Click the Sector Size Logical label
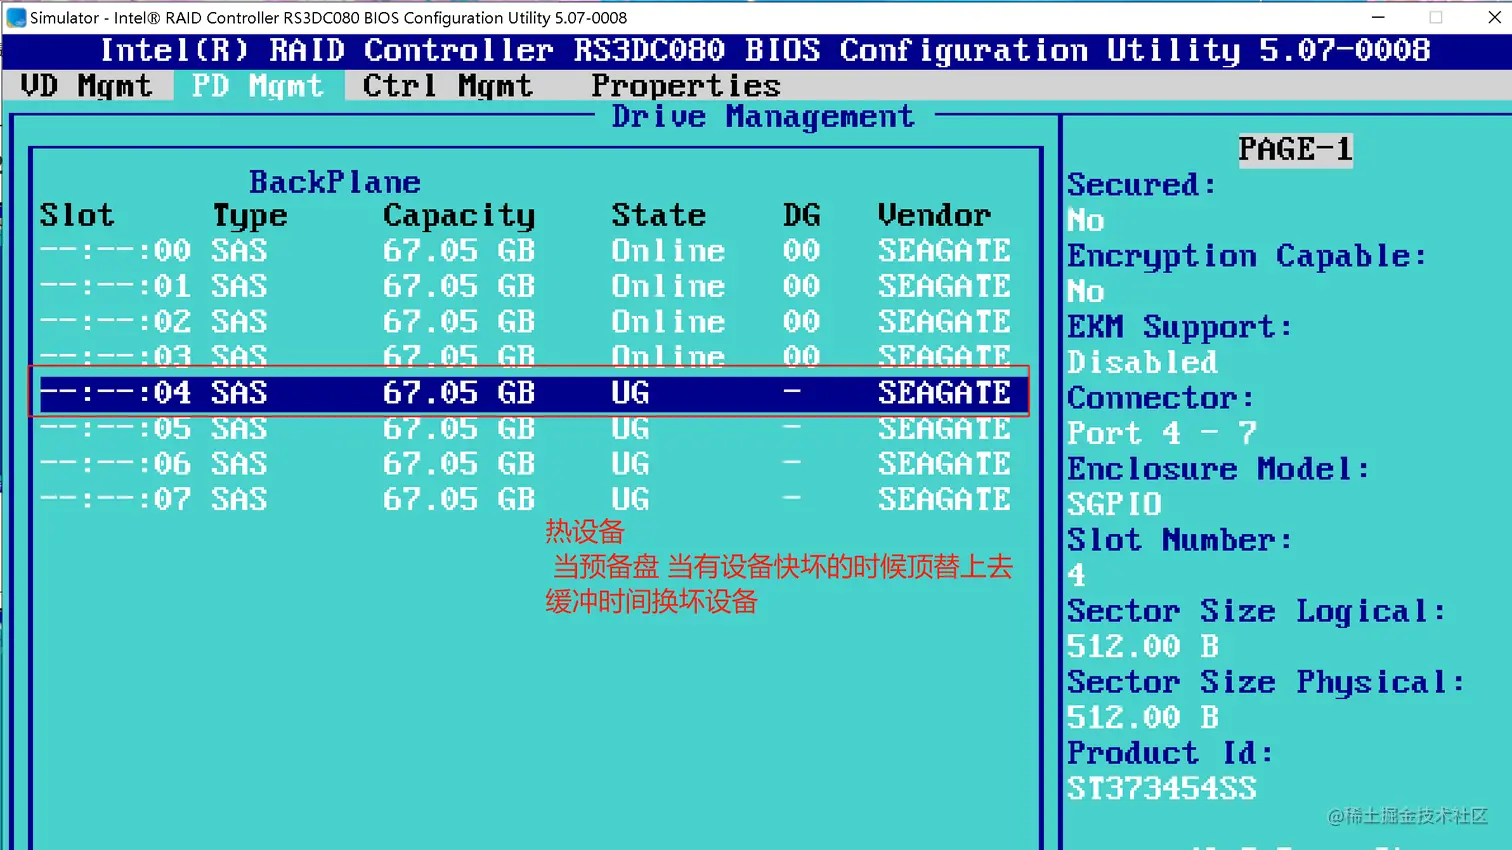Image resolution: width=1512 pixels, height=850 pixels. coord(1257,611)
